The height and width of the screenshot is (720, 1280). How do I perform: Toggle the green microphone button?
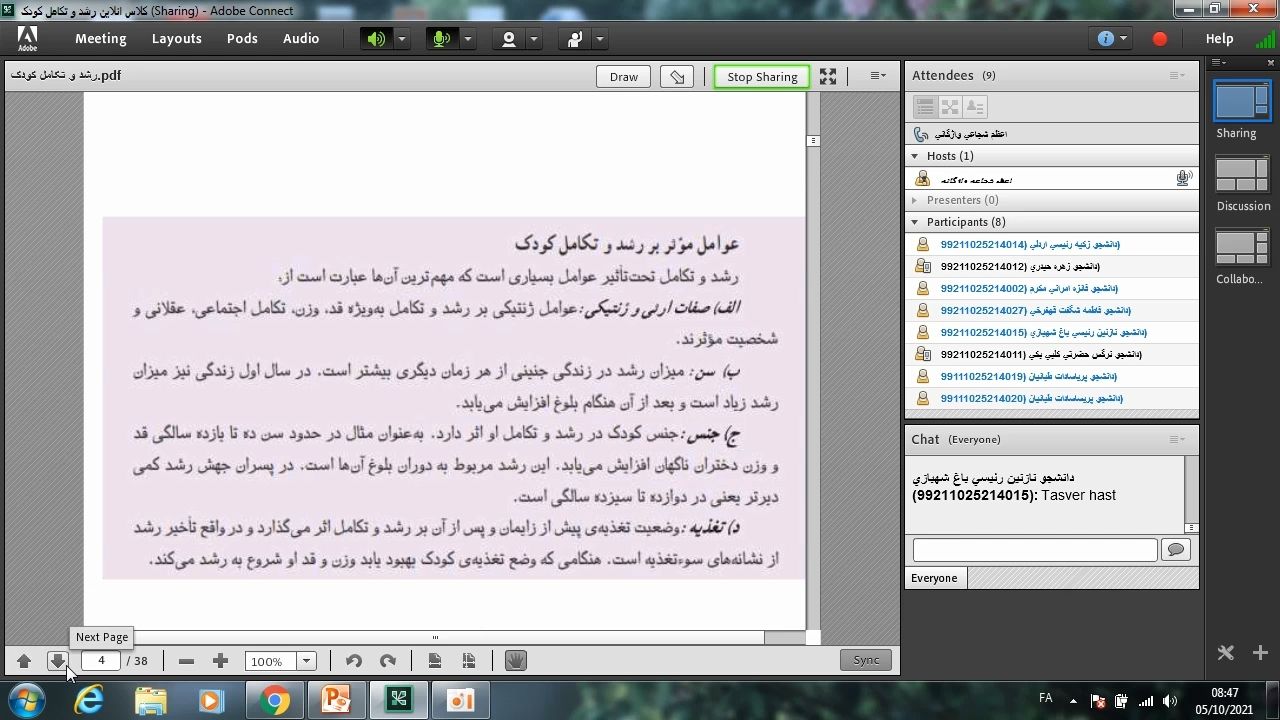tap(440, 39)
